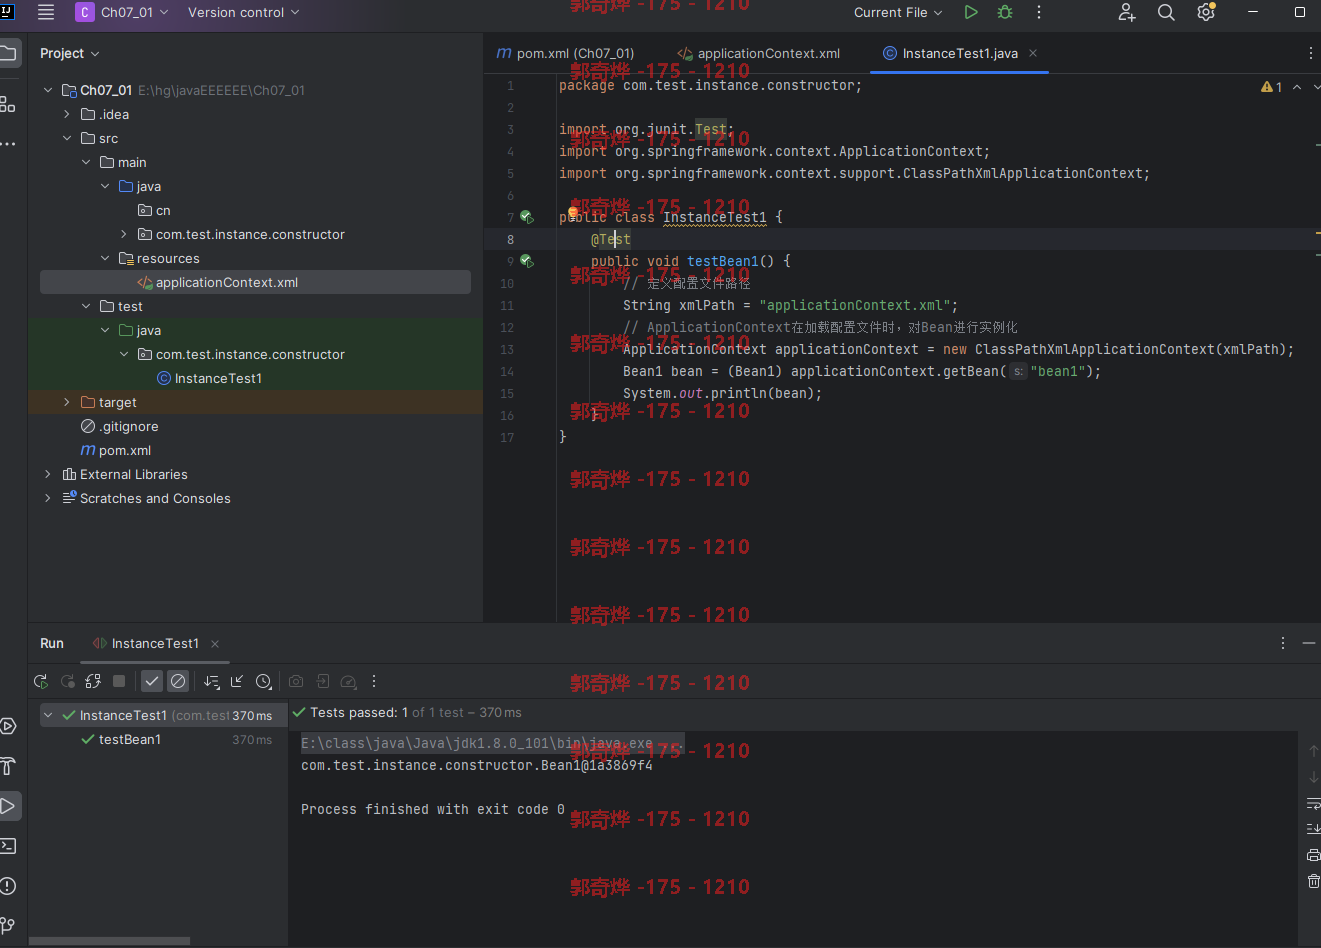This screenshot has height=948, width=1321.
Task: Rerun failed tests
Action: pyautogui.click(x=68, y=681)
